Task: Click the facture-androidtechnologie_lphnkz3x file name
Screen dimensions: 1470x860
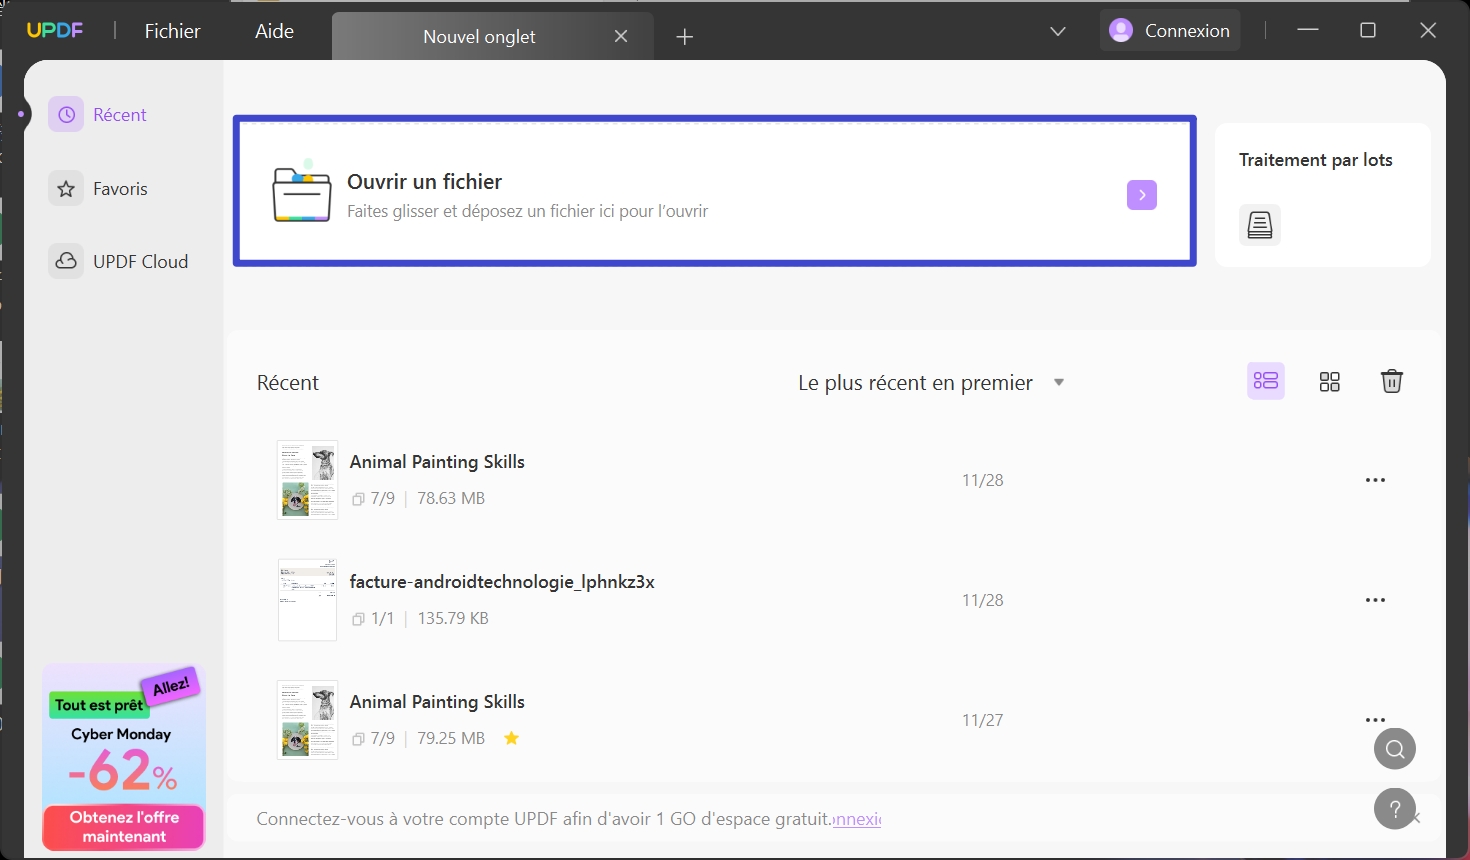Action: [502, 582]
